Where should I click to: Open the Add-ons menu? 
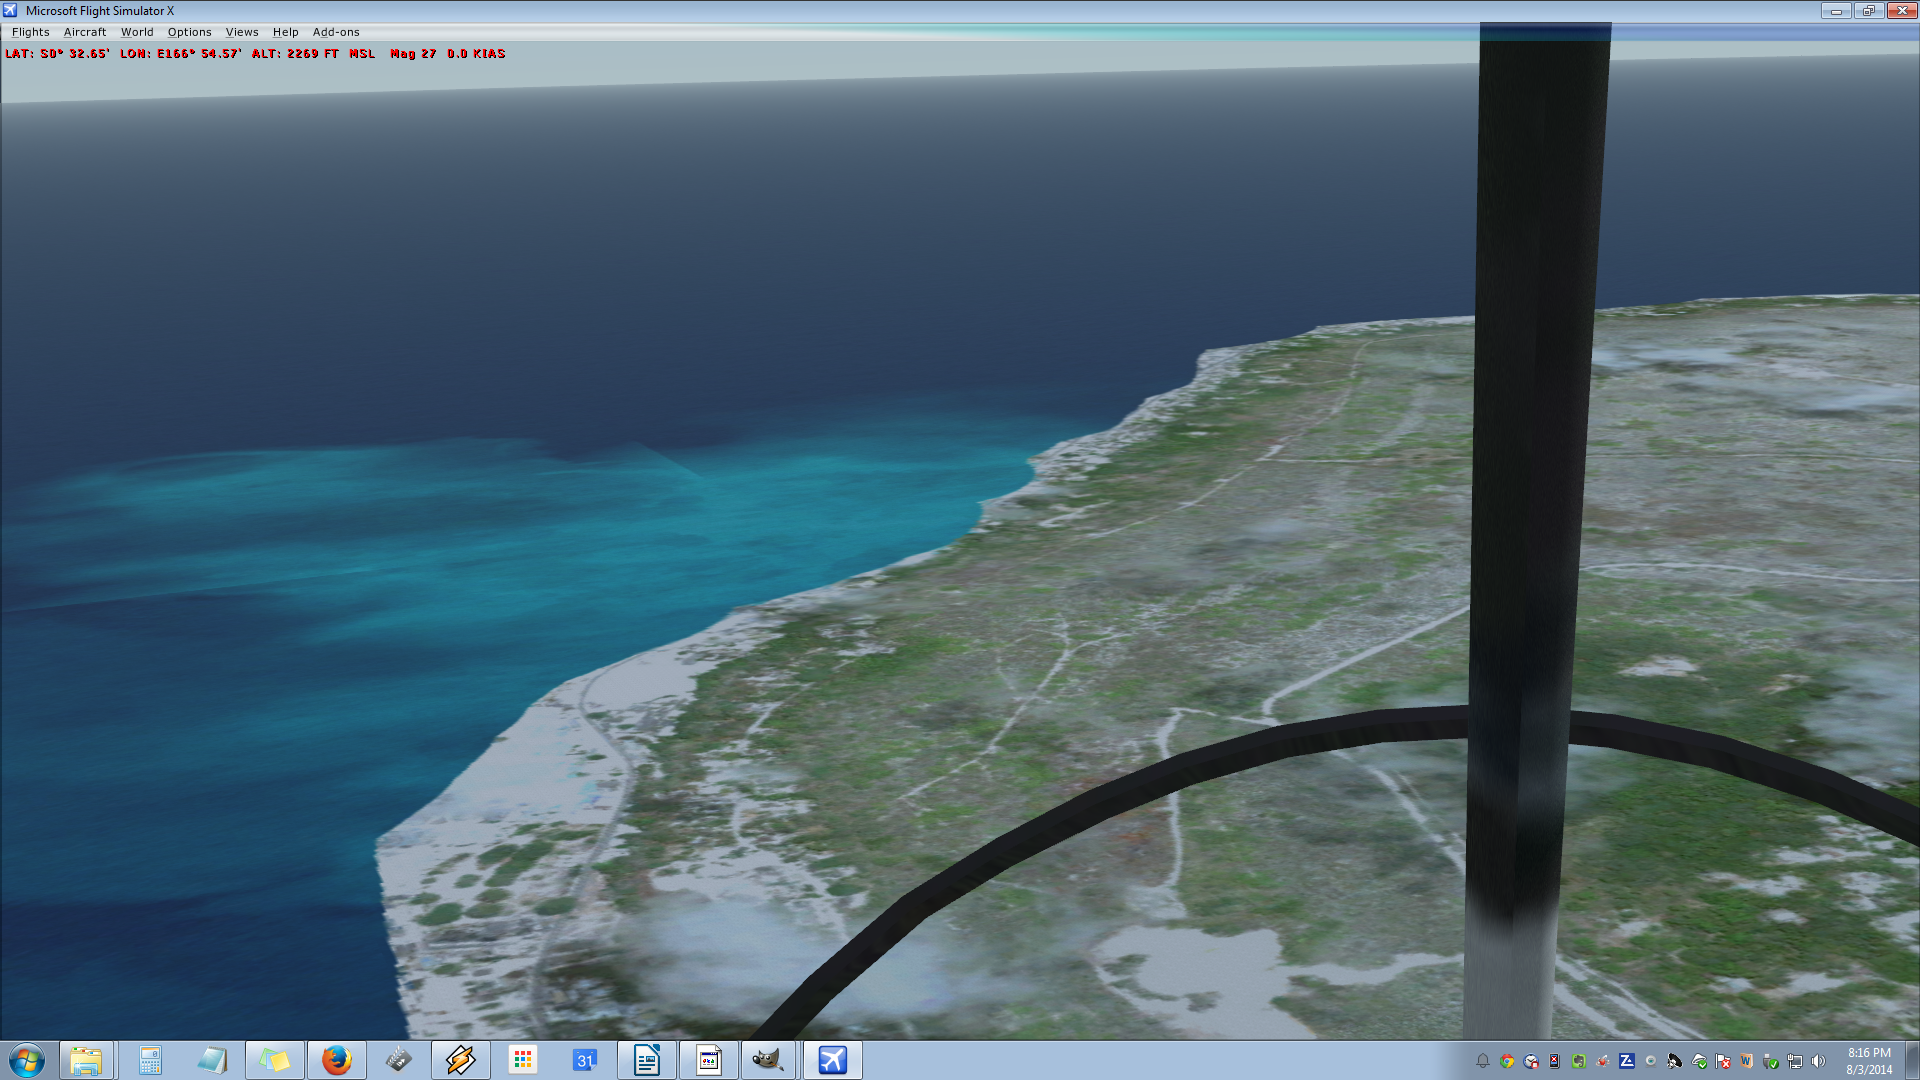pos(336,32)
